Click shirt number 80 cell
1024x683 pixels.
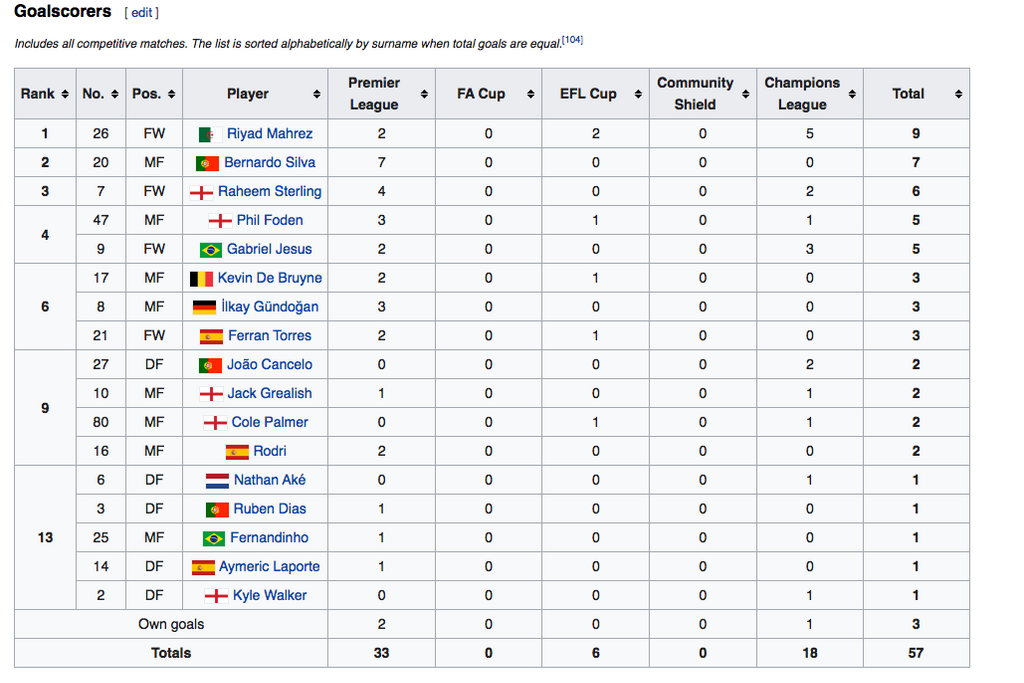[x=101, y=422]
